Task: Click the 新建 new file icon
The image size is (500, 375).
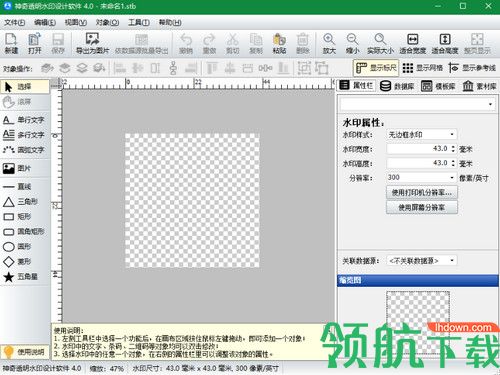Action: (x=11, y=43)
